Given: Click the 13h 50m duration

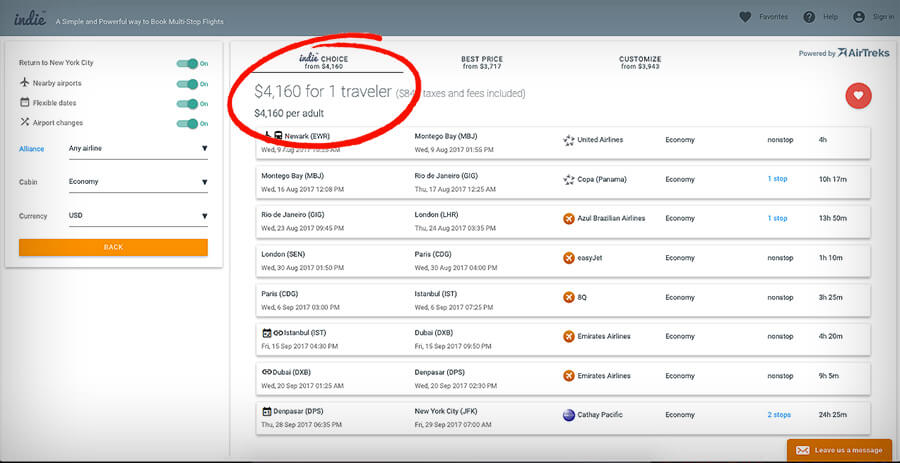Looking at the screenshot, I should pyautogui.click(x=833, y=219).
